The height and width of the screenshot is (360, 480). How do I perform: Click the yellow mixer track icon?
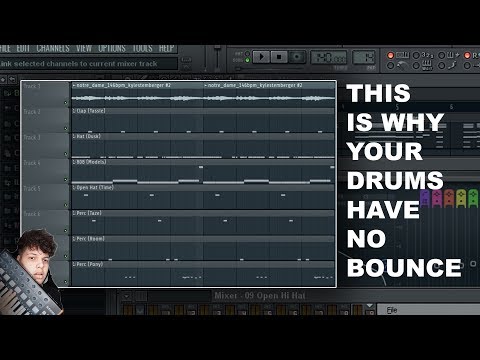click(x=461, y=198)
